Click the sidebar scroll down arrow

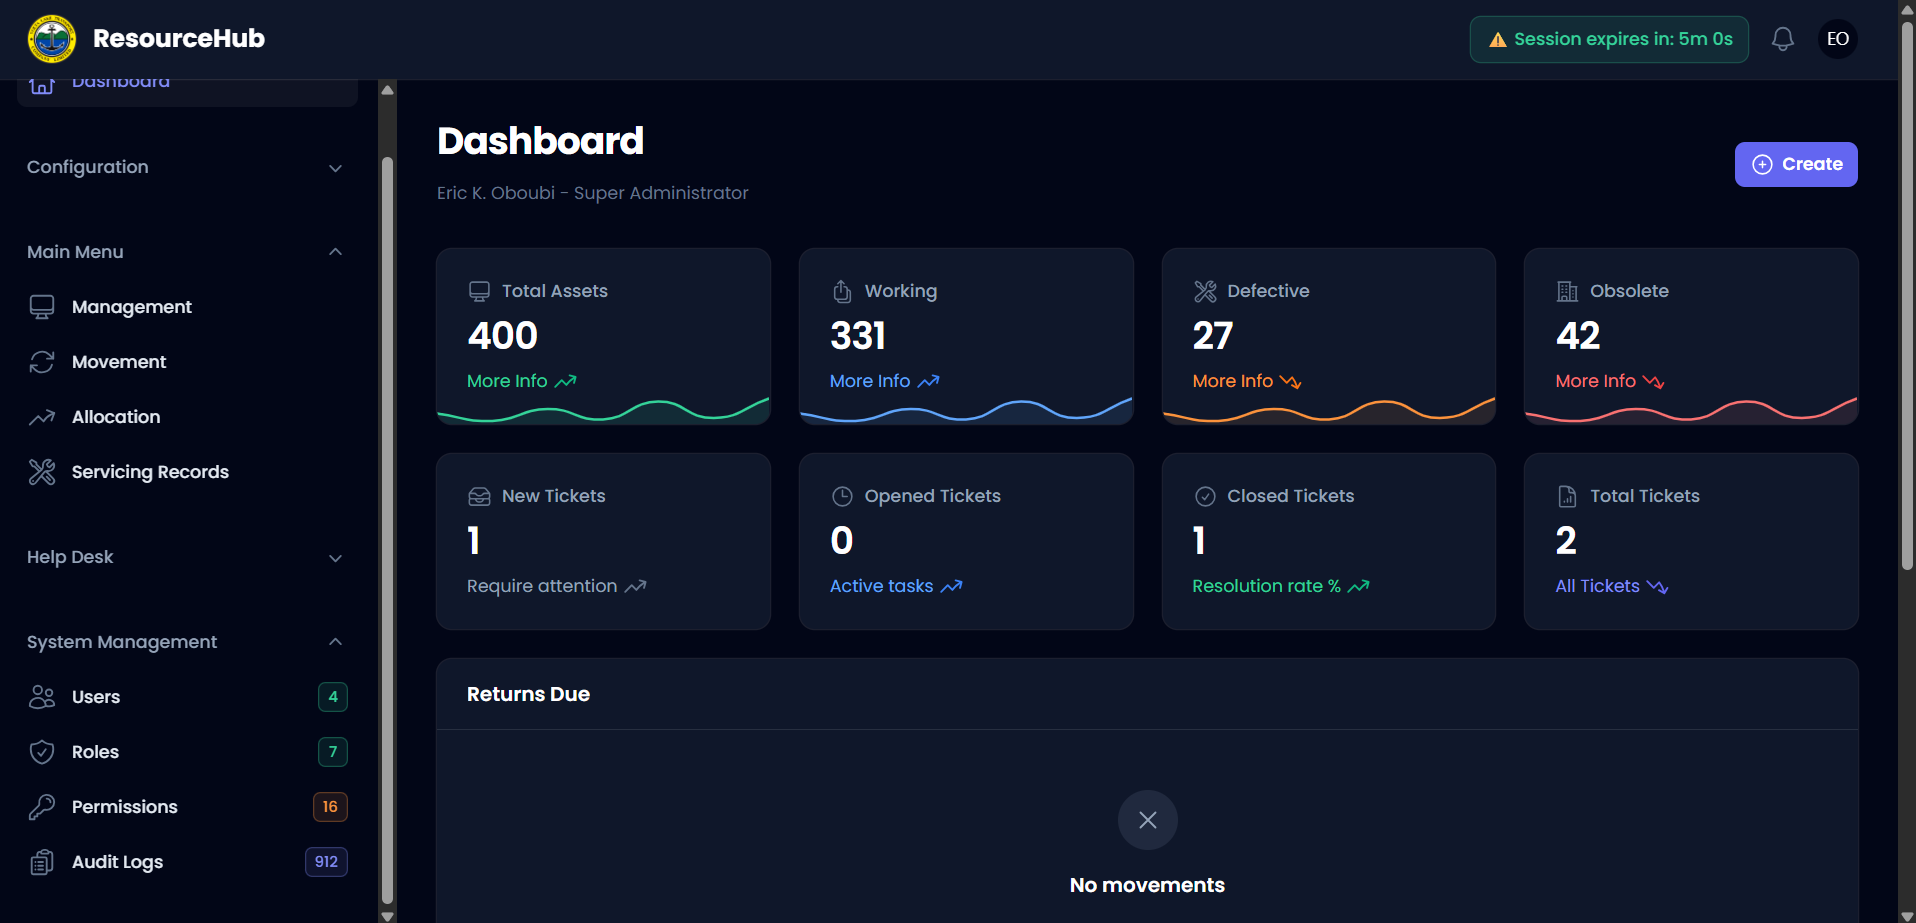[x=387, y=915]
